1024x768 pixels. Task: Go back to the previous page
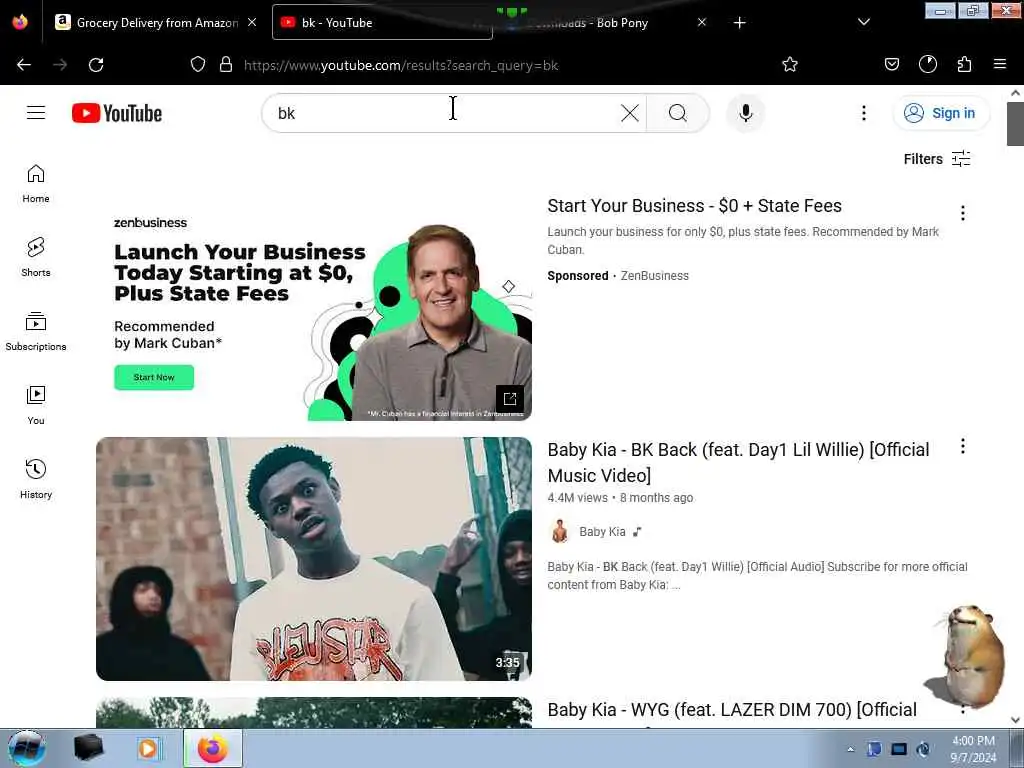point(24,65)
